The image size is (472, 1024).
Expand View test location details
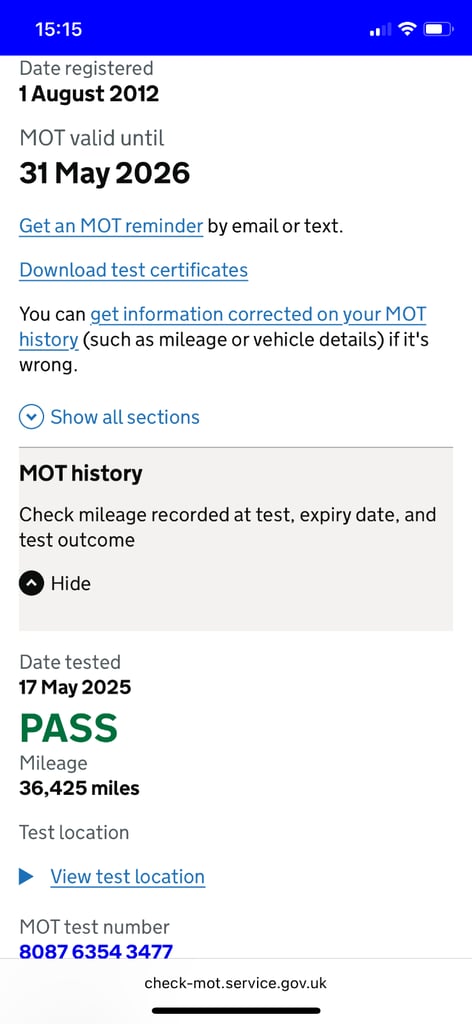click(x=127, y=876)
